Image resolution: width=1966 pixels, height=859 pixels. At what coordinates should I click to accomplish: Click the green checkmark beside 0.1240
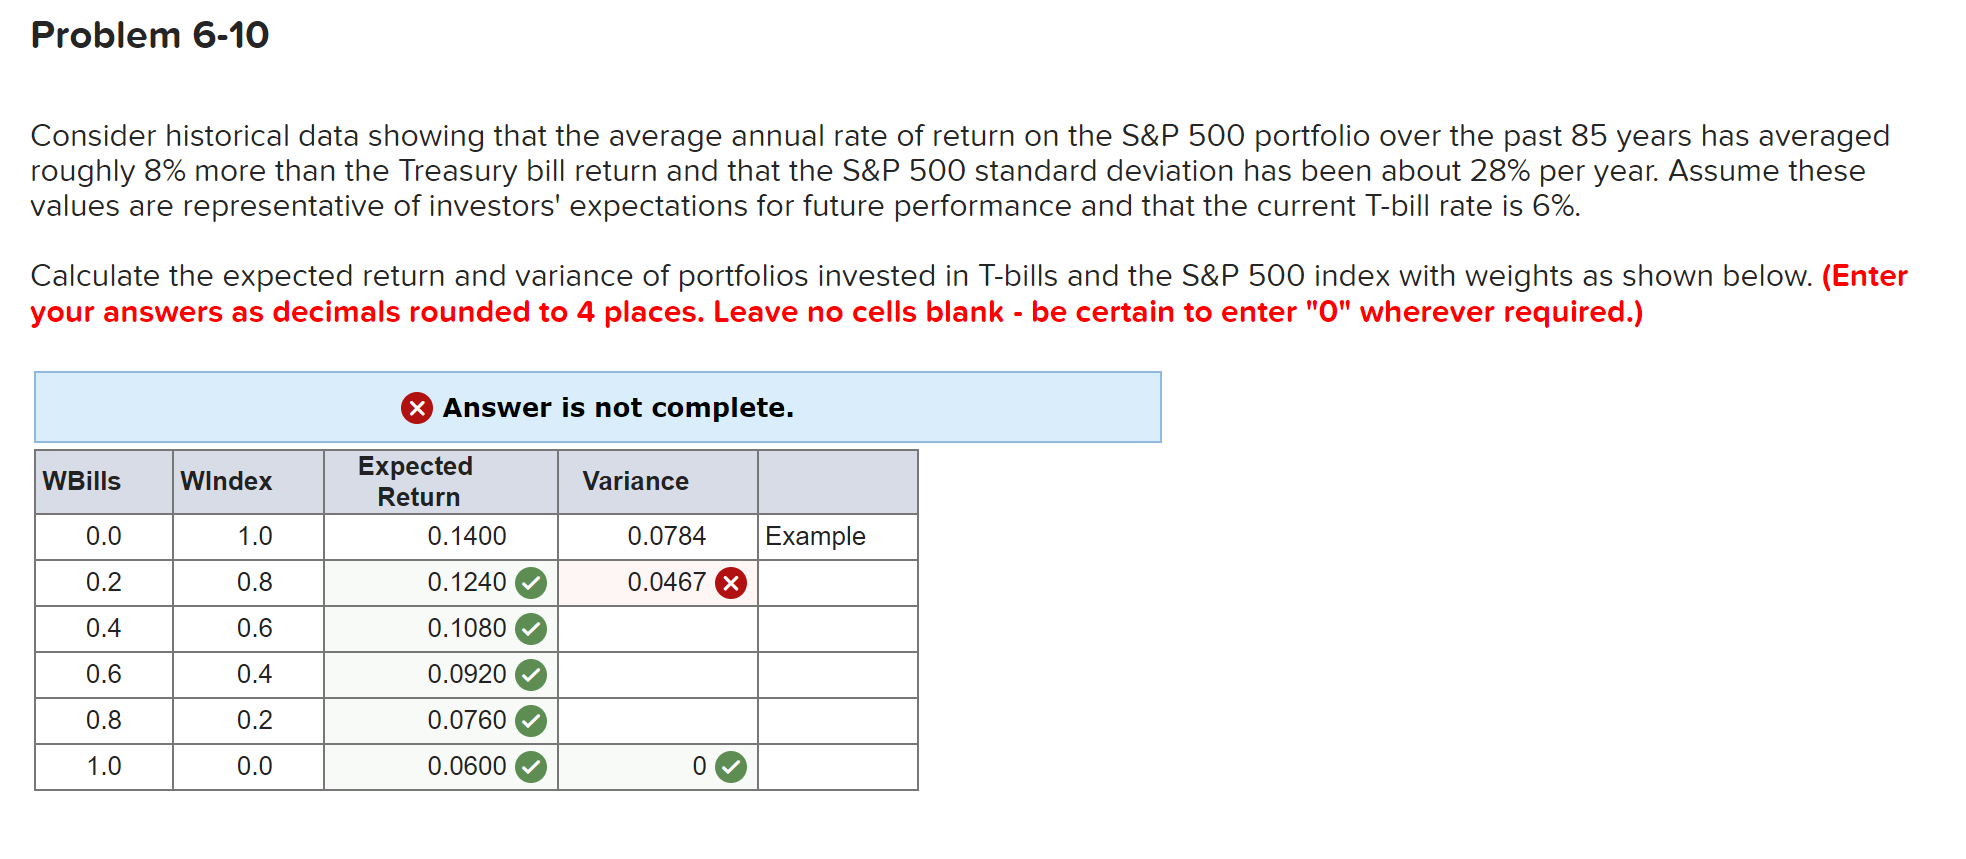(531, 583)
